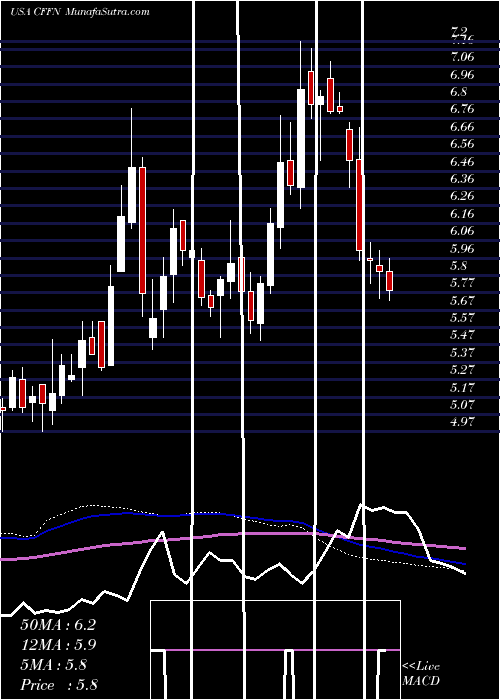Click the 6.76 price axis label
The width and height of the screenshot is (500, 700).
click(x=462, y=109)
